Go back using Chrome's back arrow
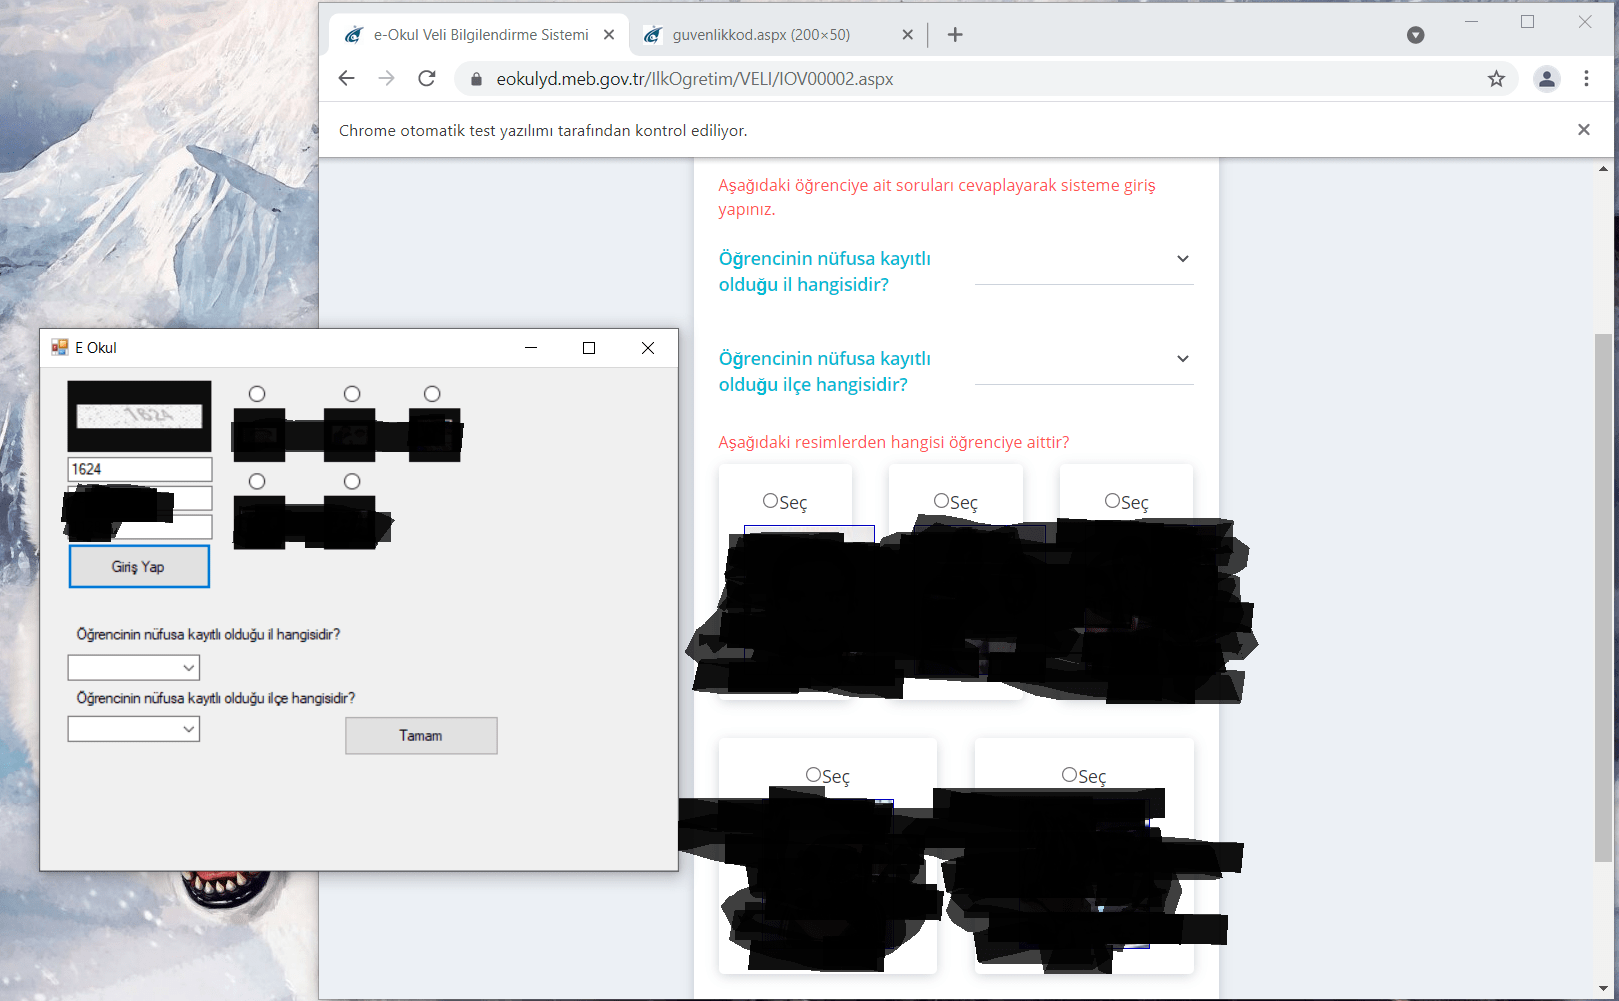The height and width of the screenshot is (1001, 1619). tap(346, 78)
